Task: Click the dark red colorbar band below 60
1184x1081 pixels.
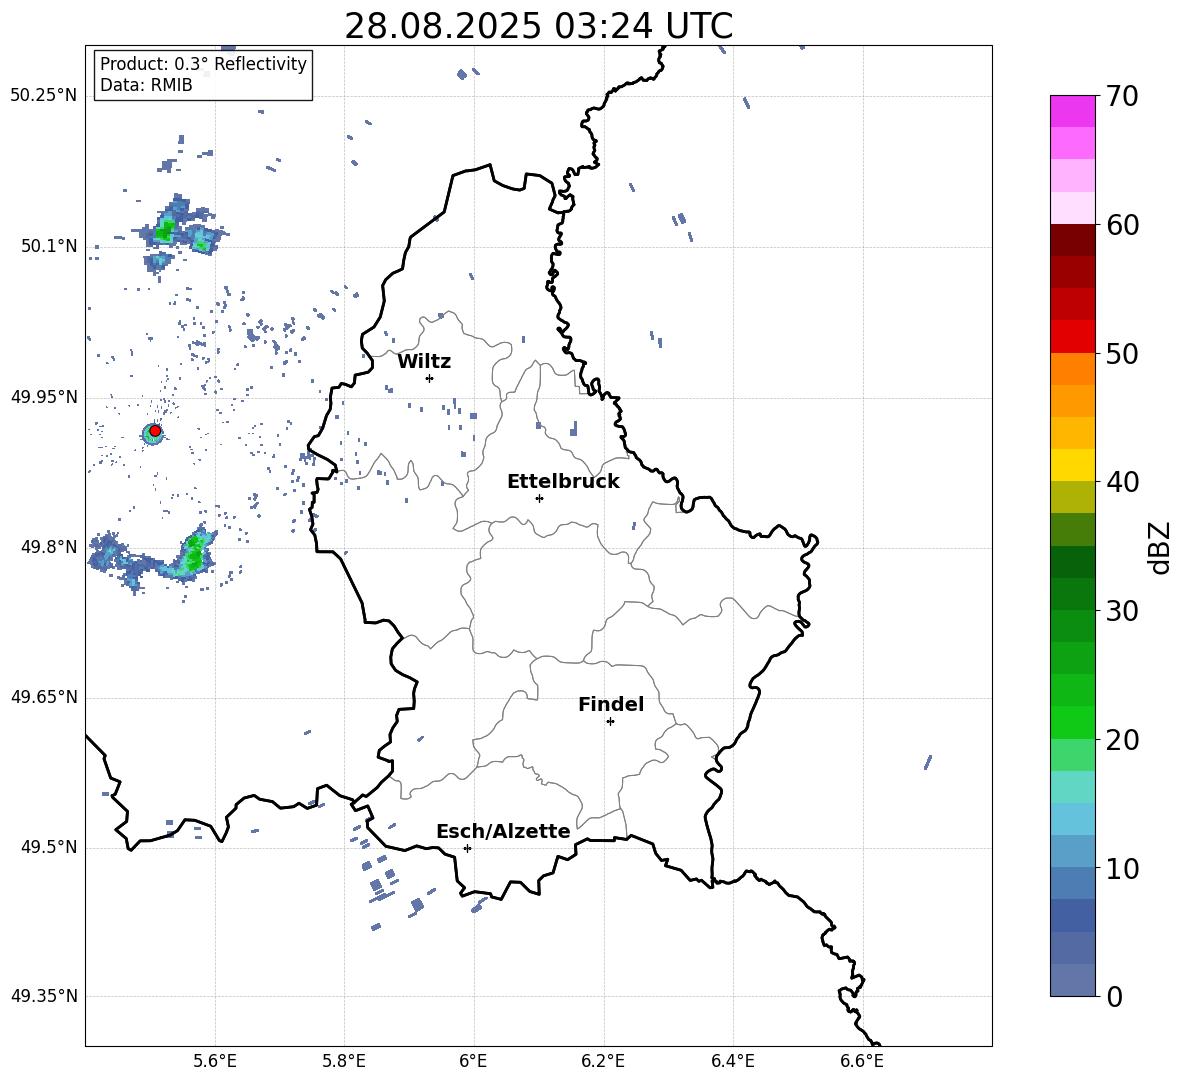Action: (x=1073, y=240)
